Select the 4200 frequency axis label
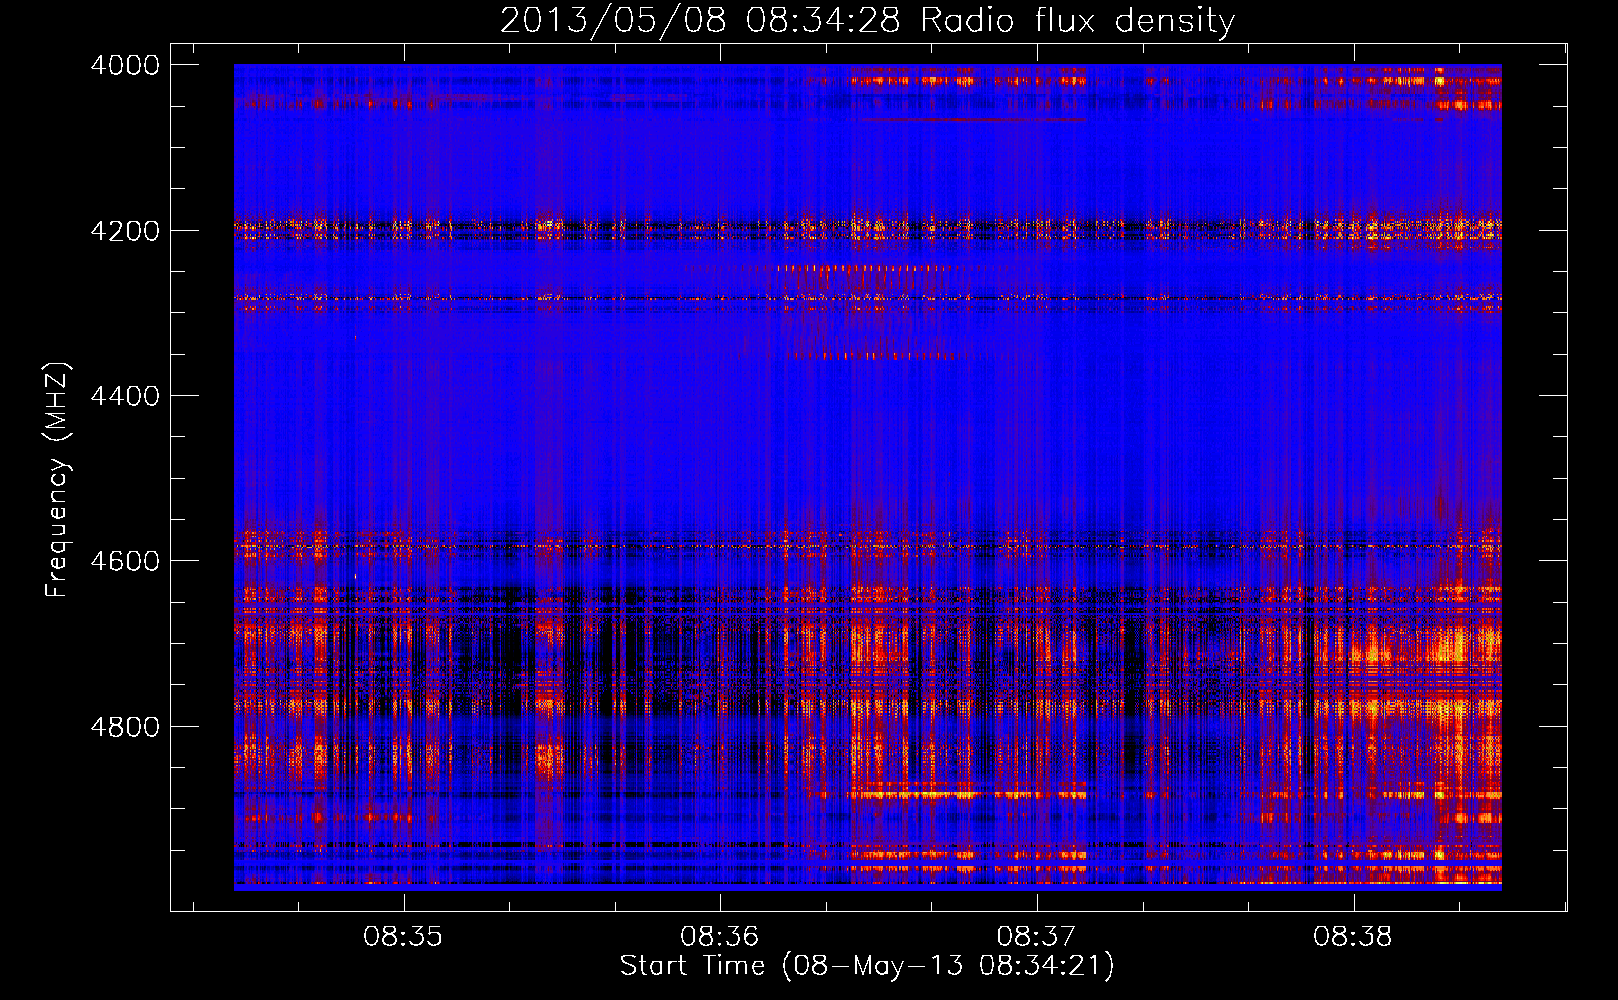This screenshot has width=1618, height=1000. (x=125, y=231)
